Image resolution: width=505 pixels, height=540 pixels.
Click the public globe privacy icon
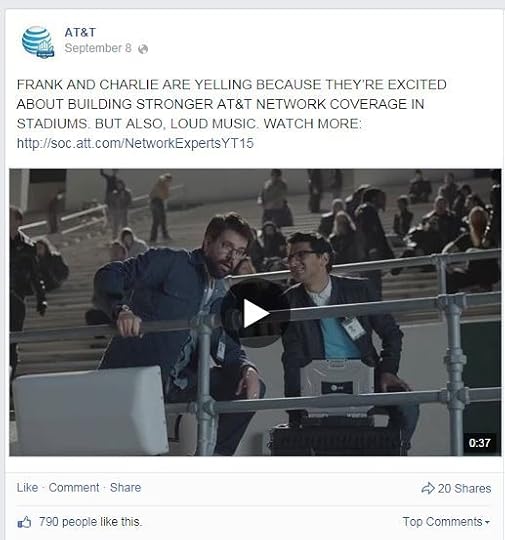pyautogui.click(x=143, y=49)
